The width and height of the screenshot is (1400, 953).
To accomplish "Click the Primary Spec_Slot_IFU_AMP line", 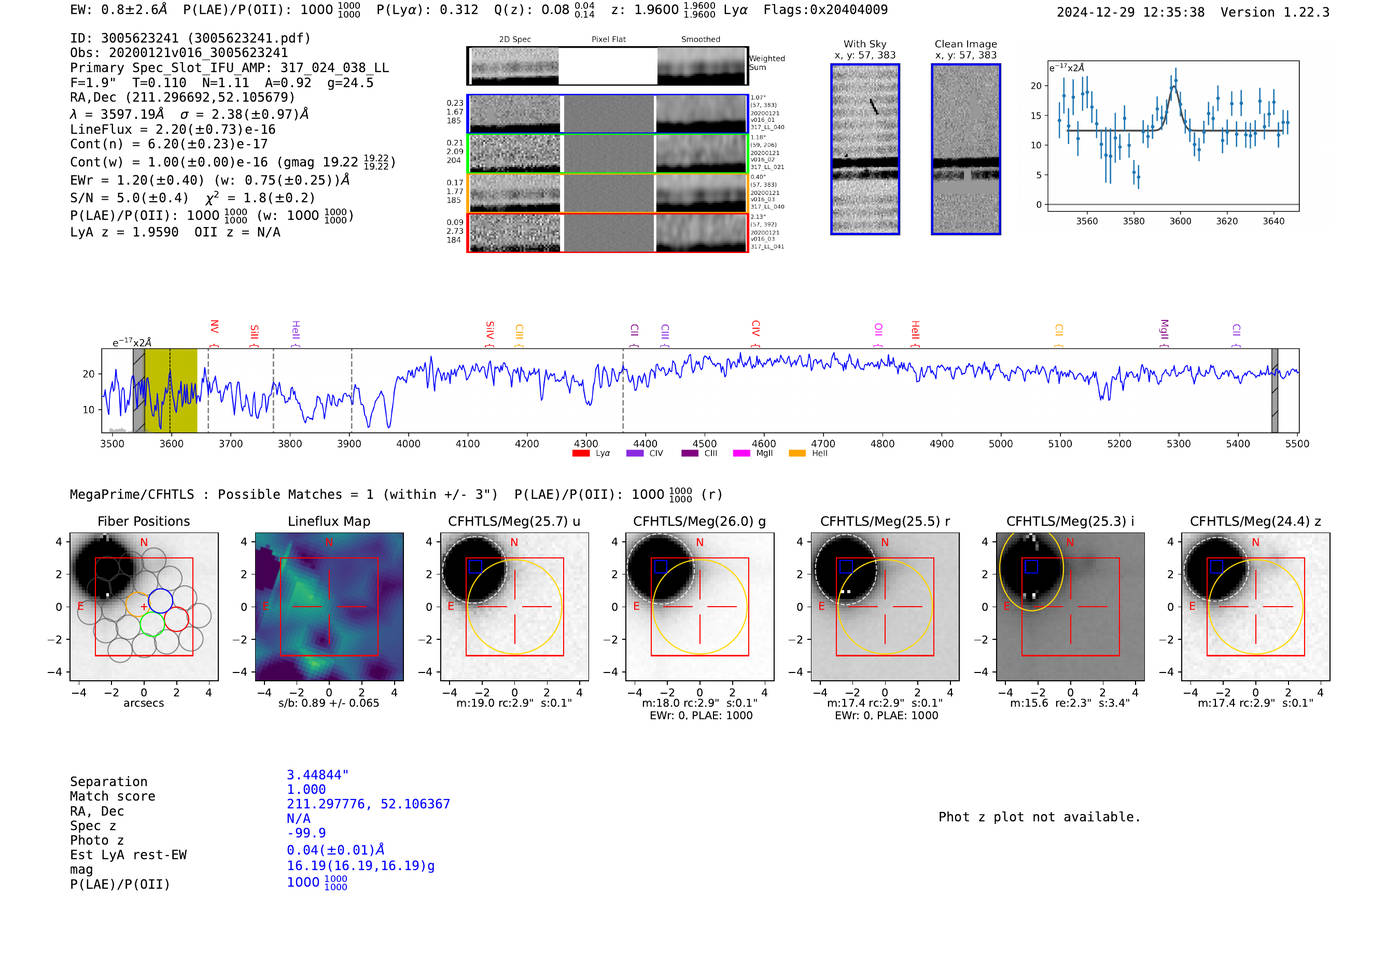I will (x=229, y=68).
